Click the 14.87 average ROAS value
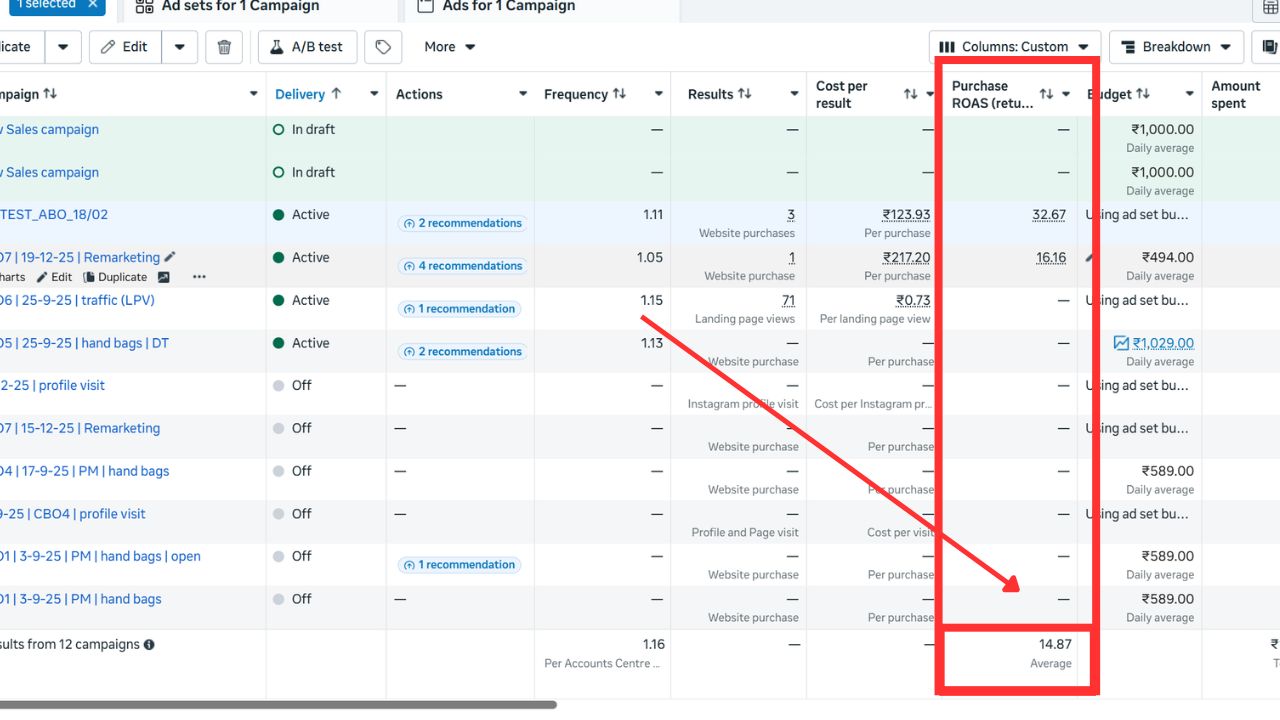The image size is (1280, 720). tap(1055, 645)
